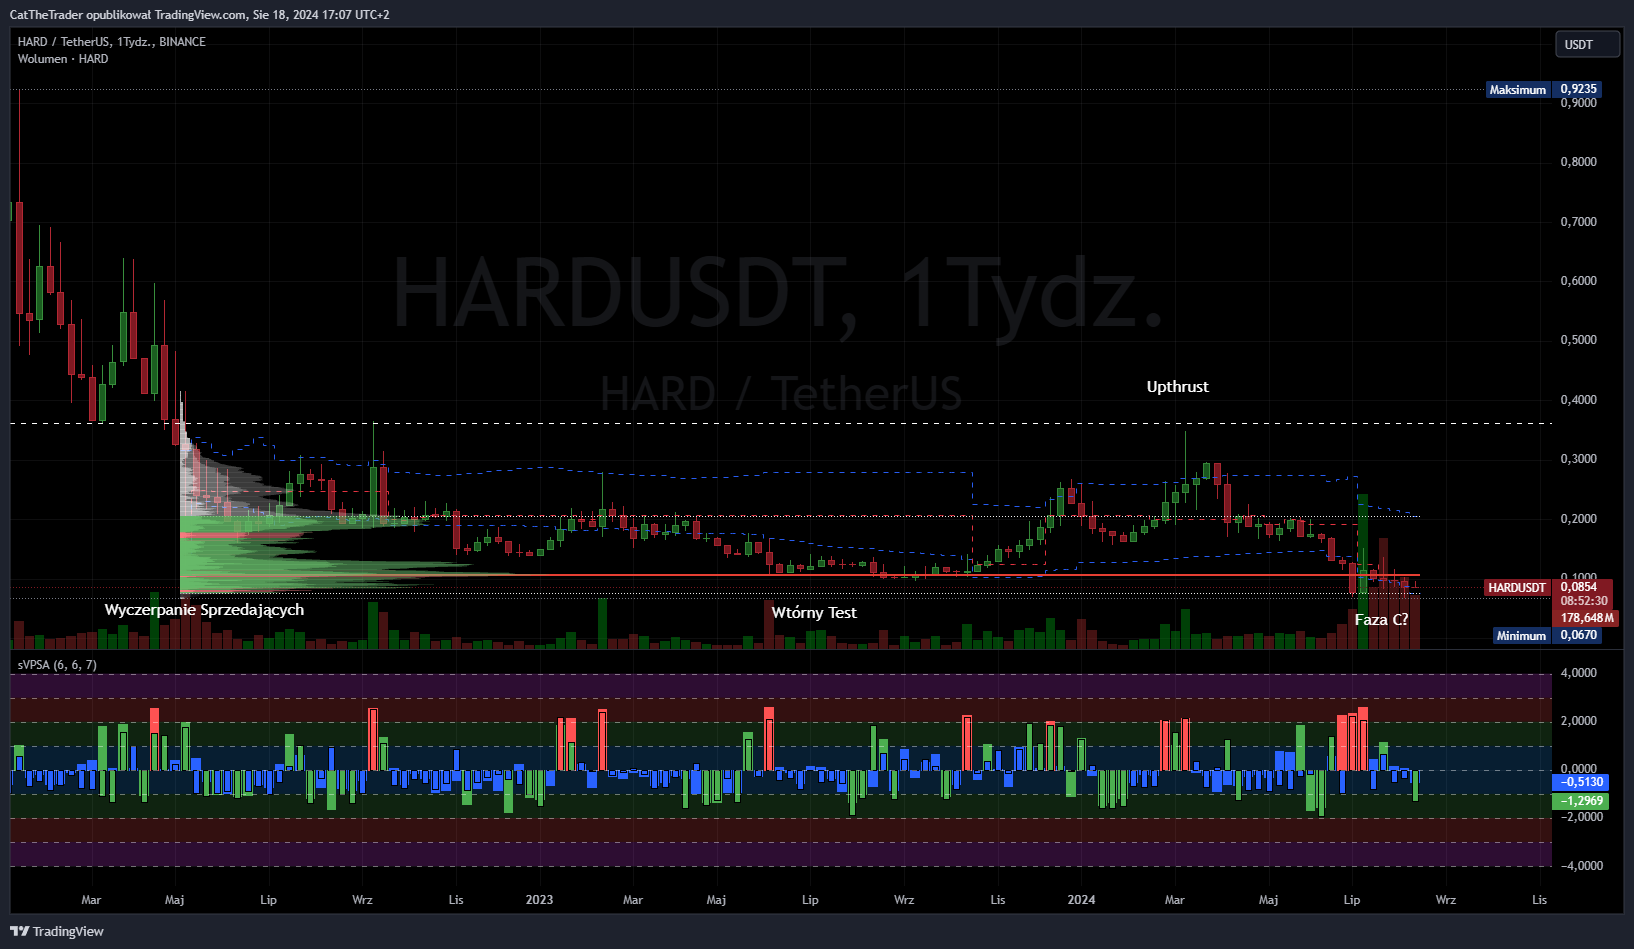
Task: Click the 08:52:30 countdown timer
Action: [x=1584, y=602]
